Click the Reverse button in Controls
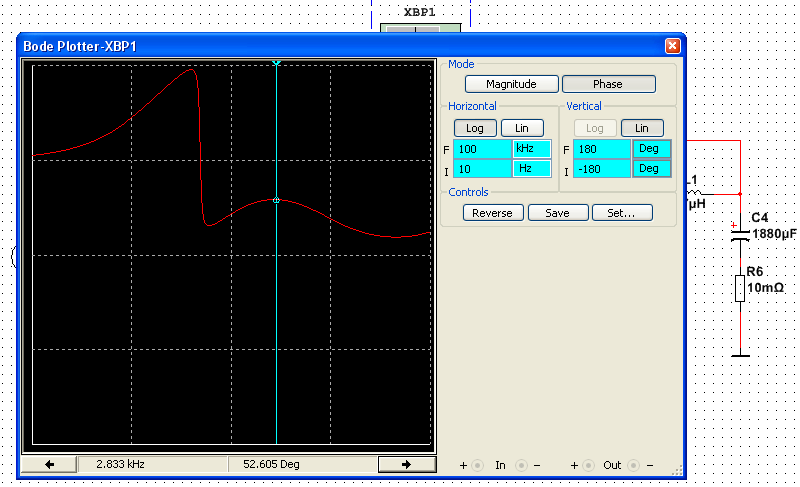The width and height of the screenshot is (800, 487). pyautogui.click(x=493, y=213)
